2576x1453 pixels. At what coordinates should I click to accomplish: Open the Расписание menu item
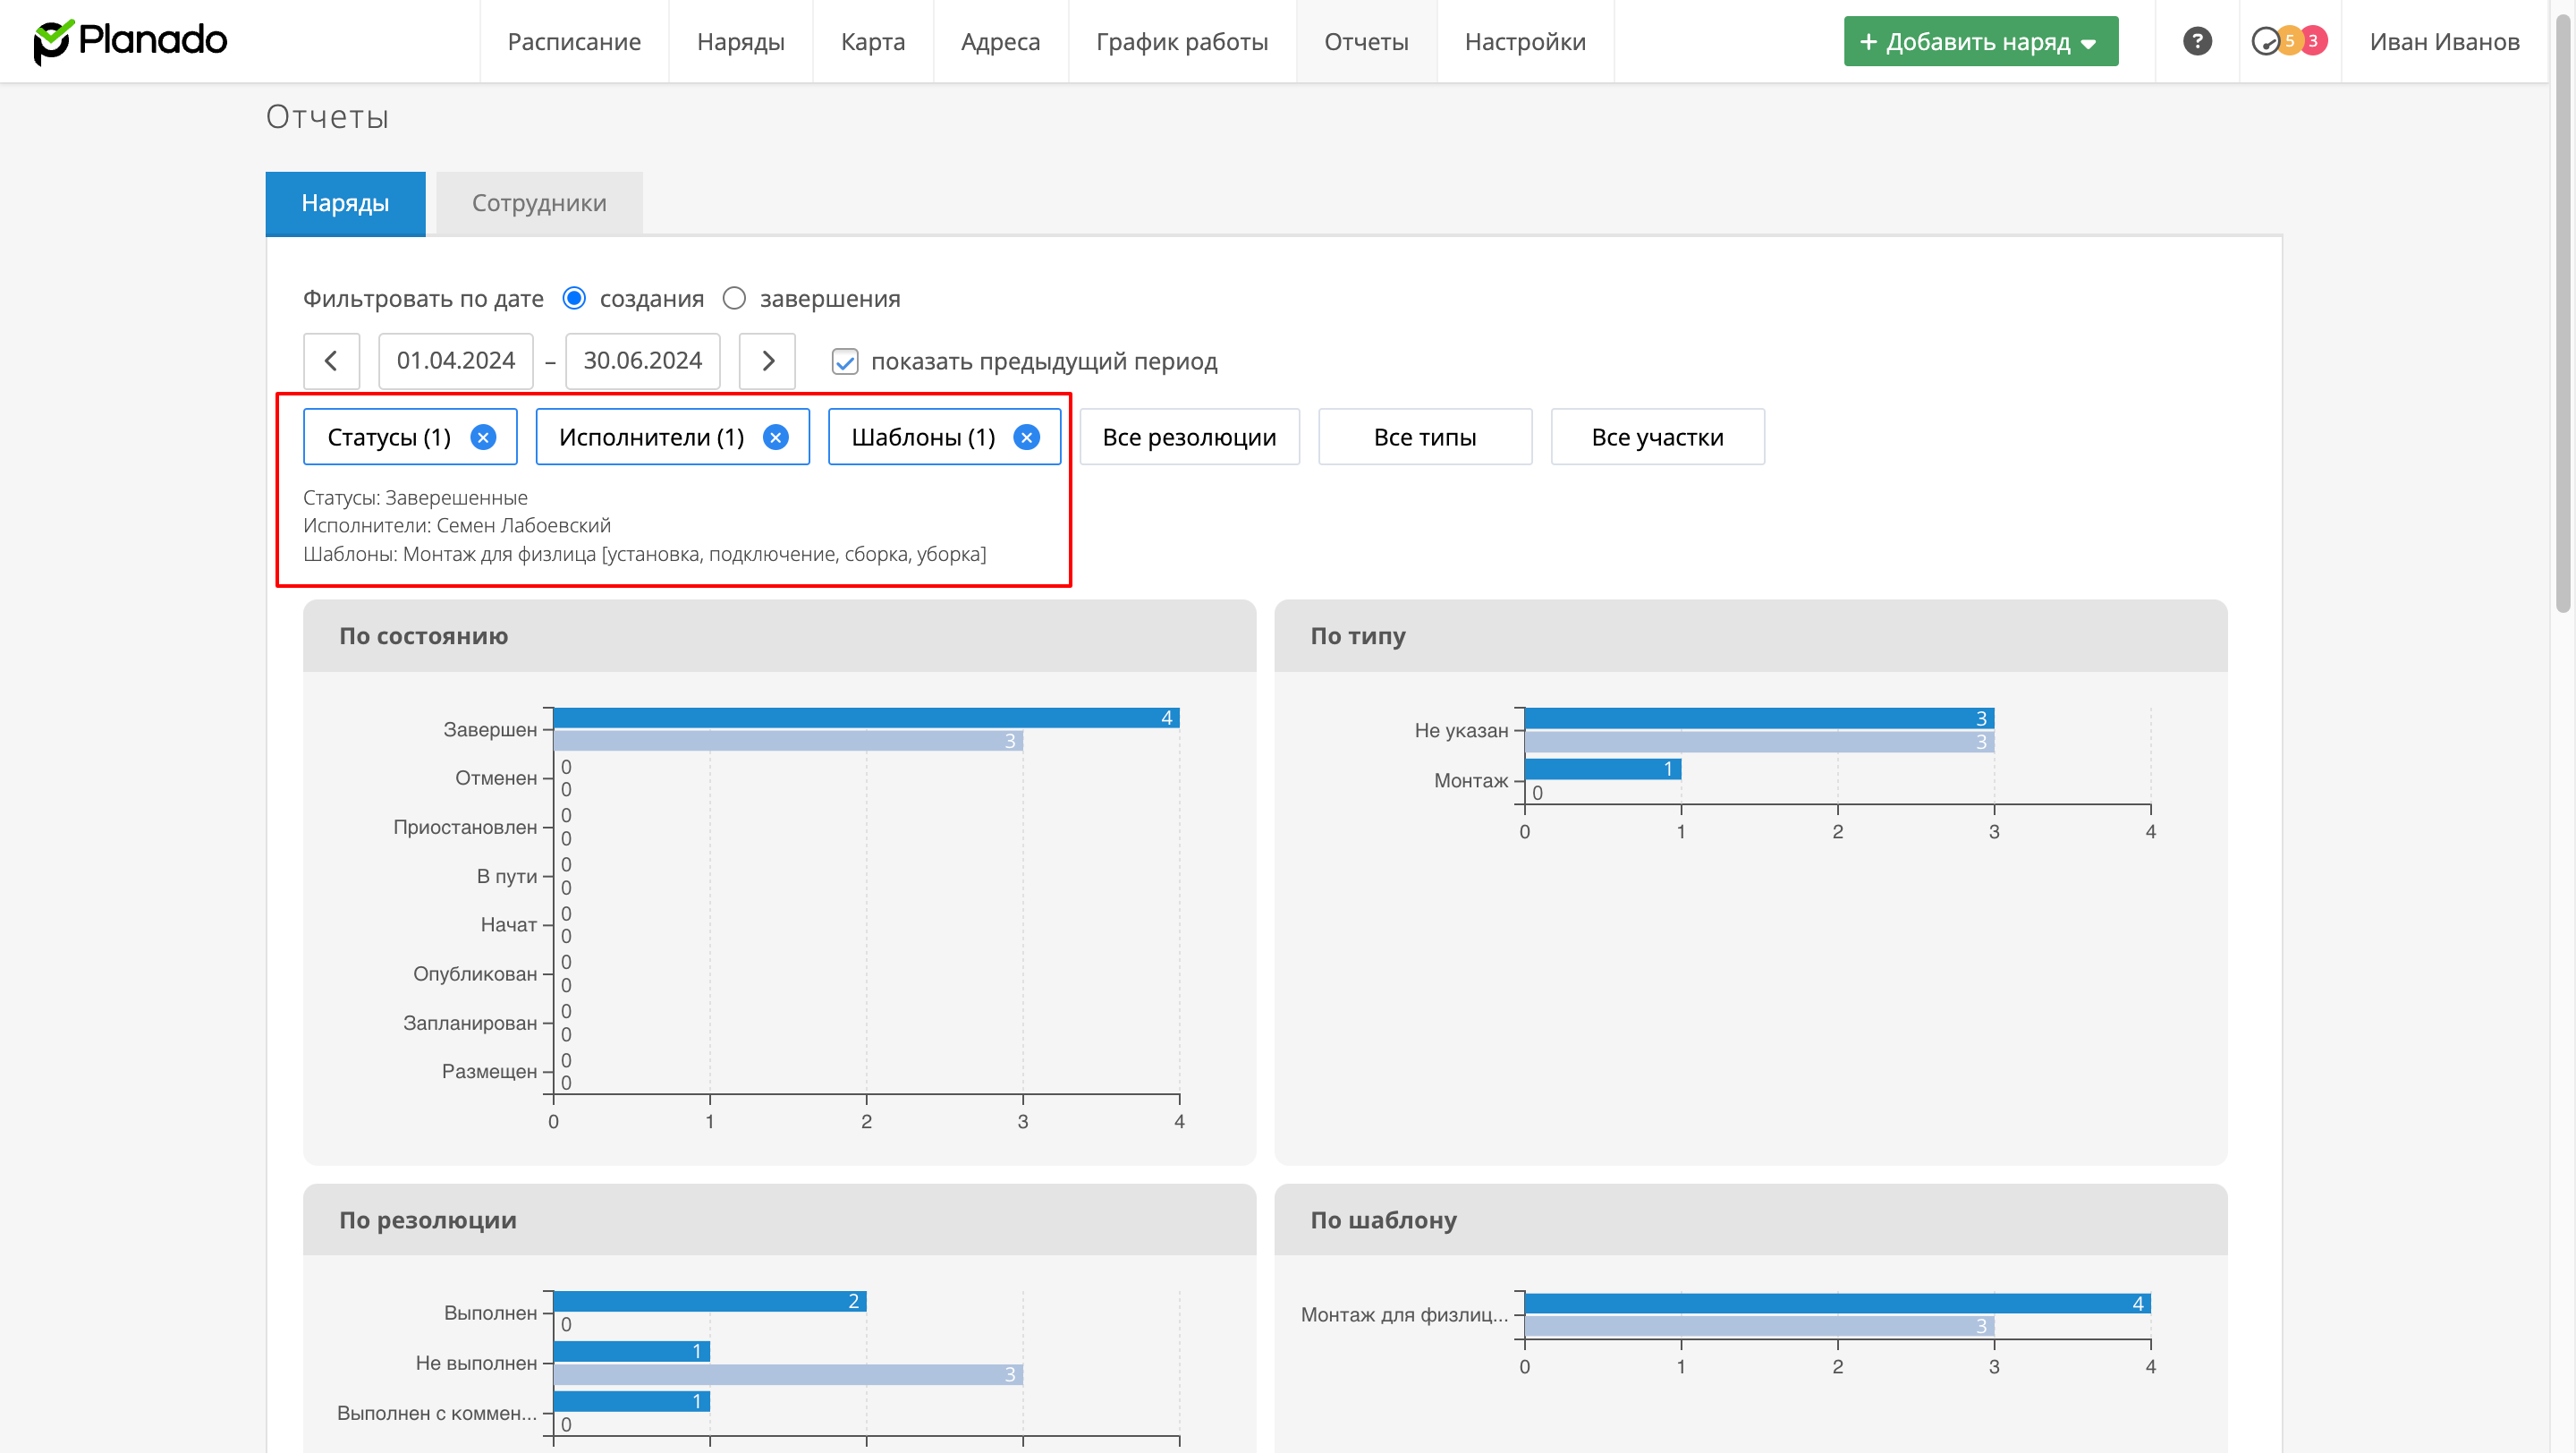[574, 42]
